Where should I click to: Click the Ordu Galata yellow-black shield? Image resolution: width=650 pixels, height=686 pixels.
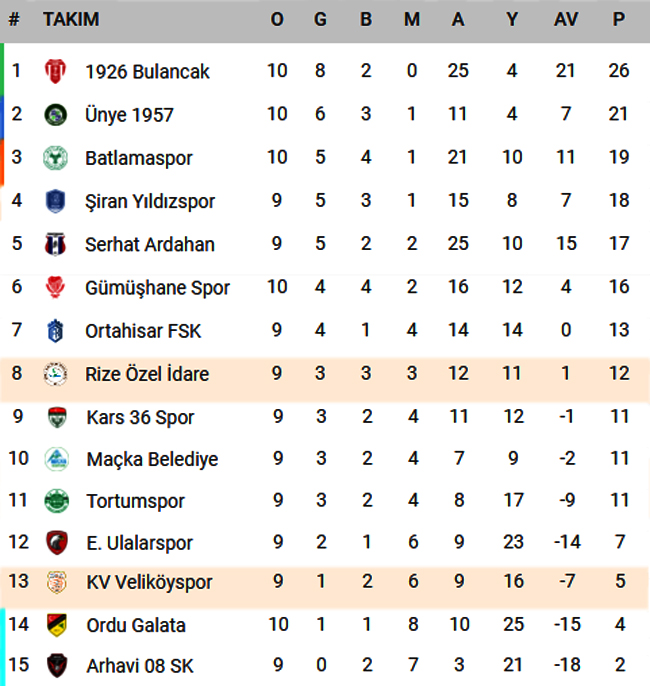point(57,625)
